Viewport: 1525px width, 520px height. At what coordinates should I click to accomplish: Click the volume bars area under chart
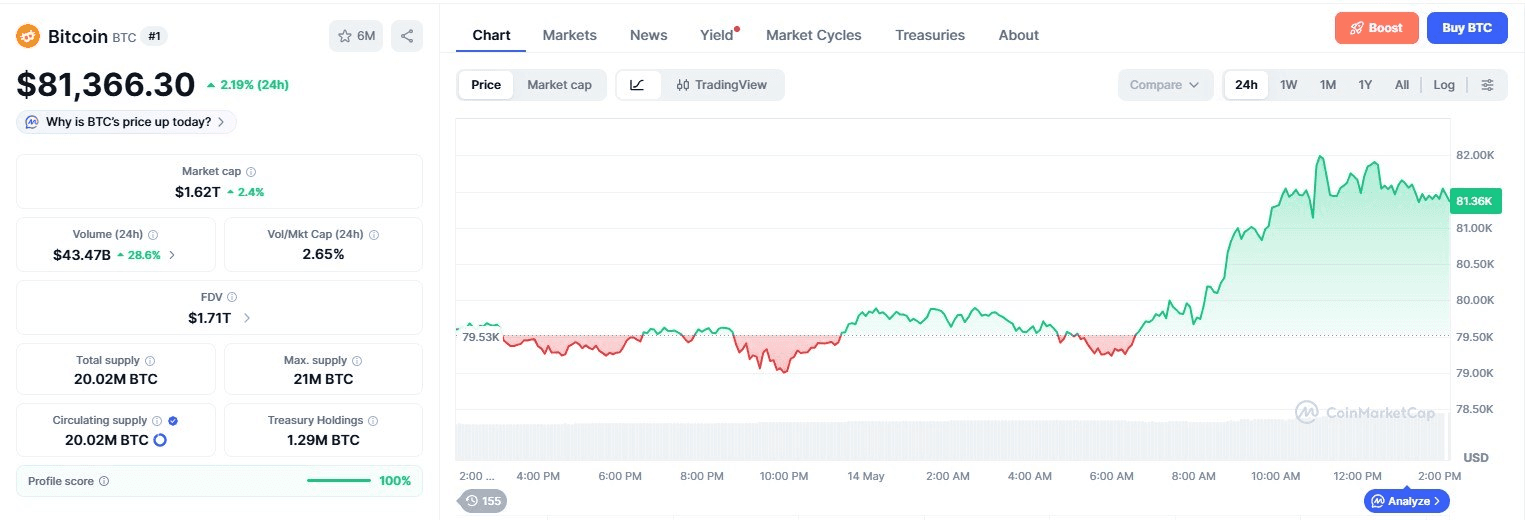click(x=952, y=440)
